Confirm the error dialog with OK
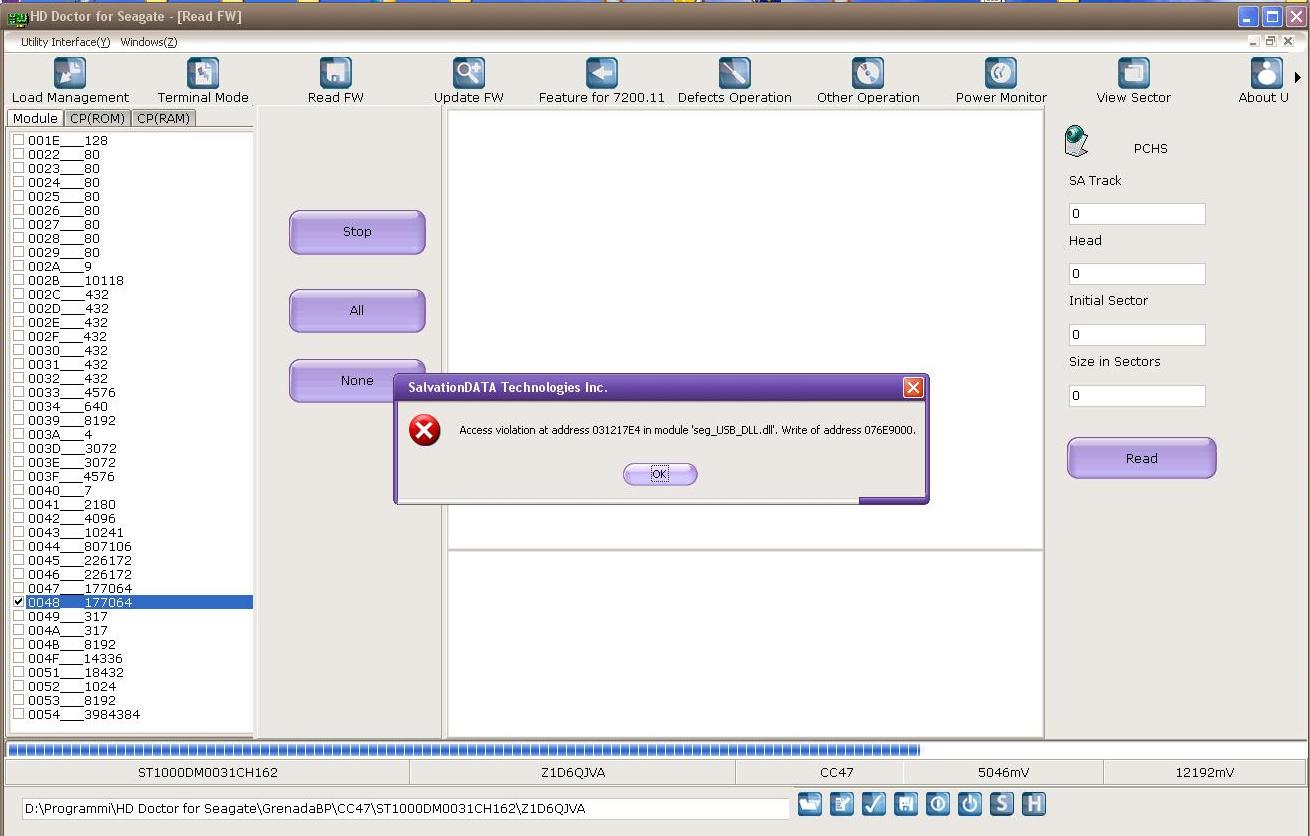 click(660, 474)
